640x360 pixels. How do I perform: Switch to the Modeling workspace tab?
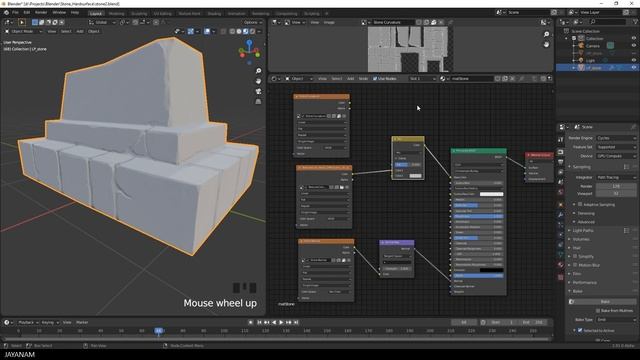tap(116, 13)
